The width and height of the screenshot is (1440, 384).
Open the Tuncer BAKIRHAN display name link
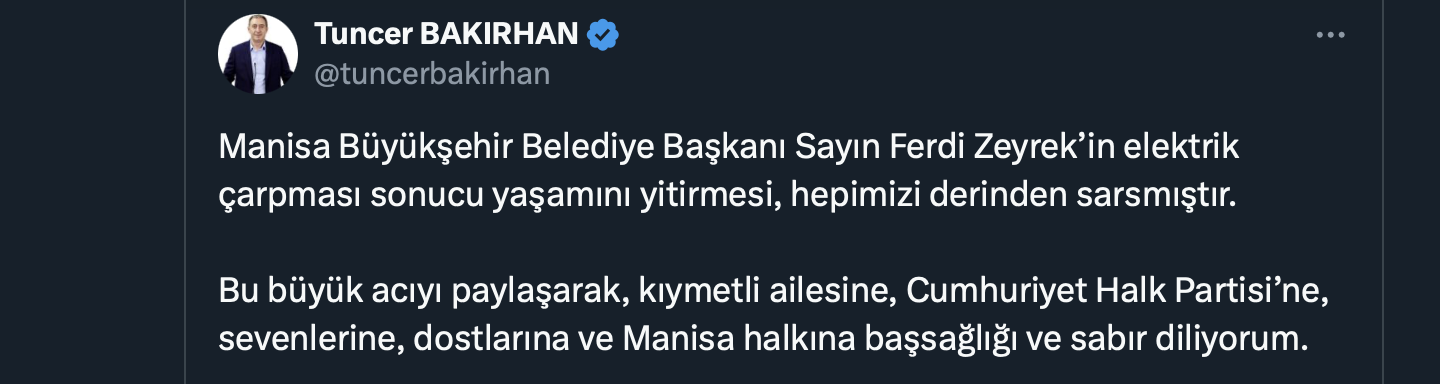(x=446, y=34)
